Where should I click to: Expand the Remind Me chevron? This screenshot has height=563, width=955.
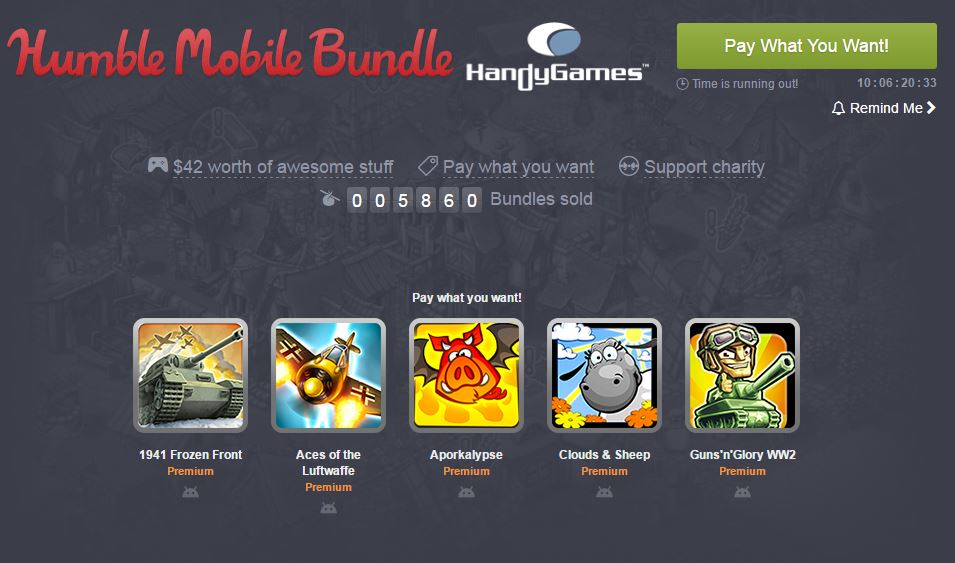pos(931,108)
